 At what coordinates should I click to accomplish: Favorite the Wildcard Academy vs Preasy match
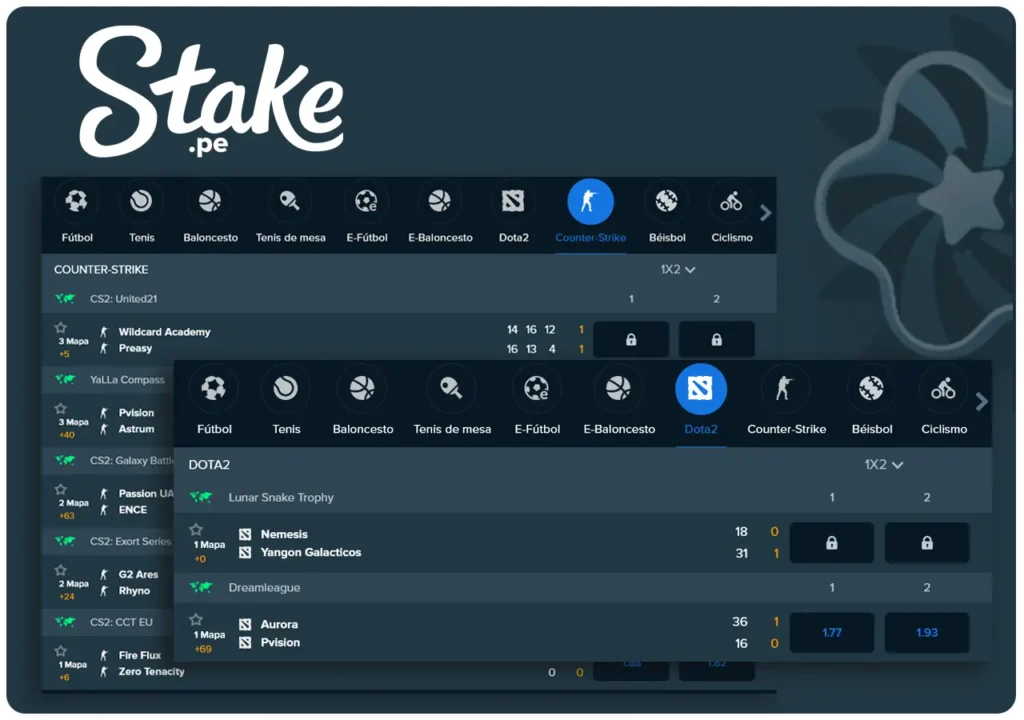61,327
